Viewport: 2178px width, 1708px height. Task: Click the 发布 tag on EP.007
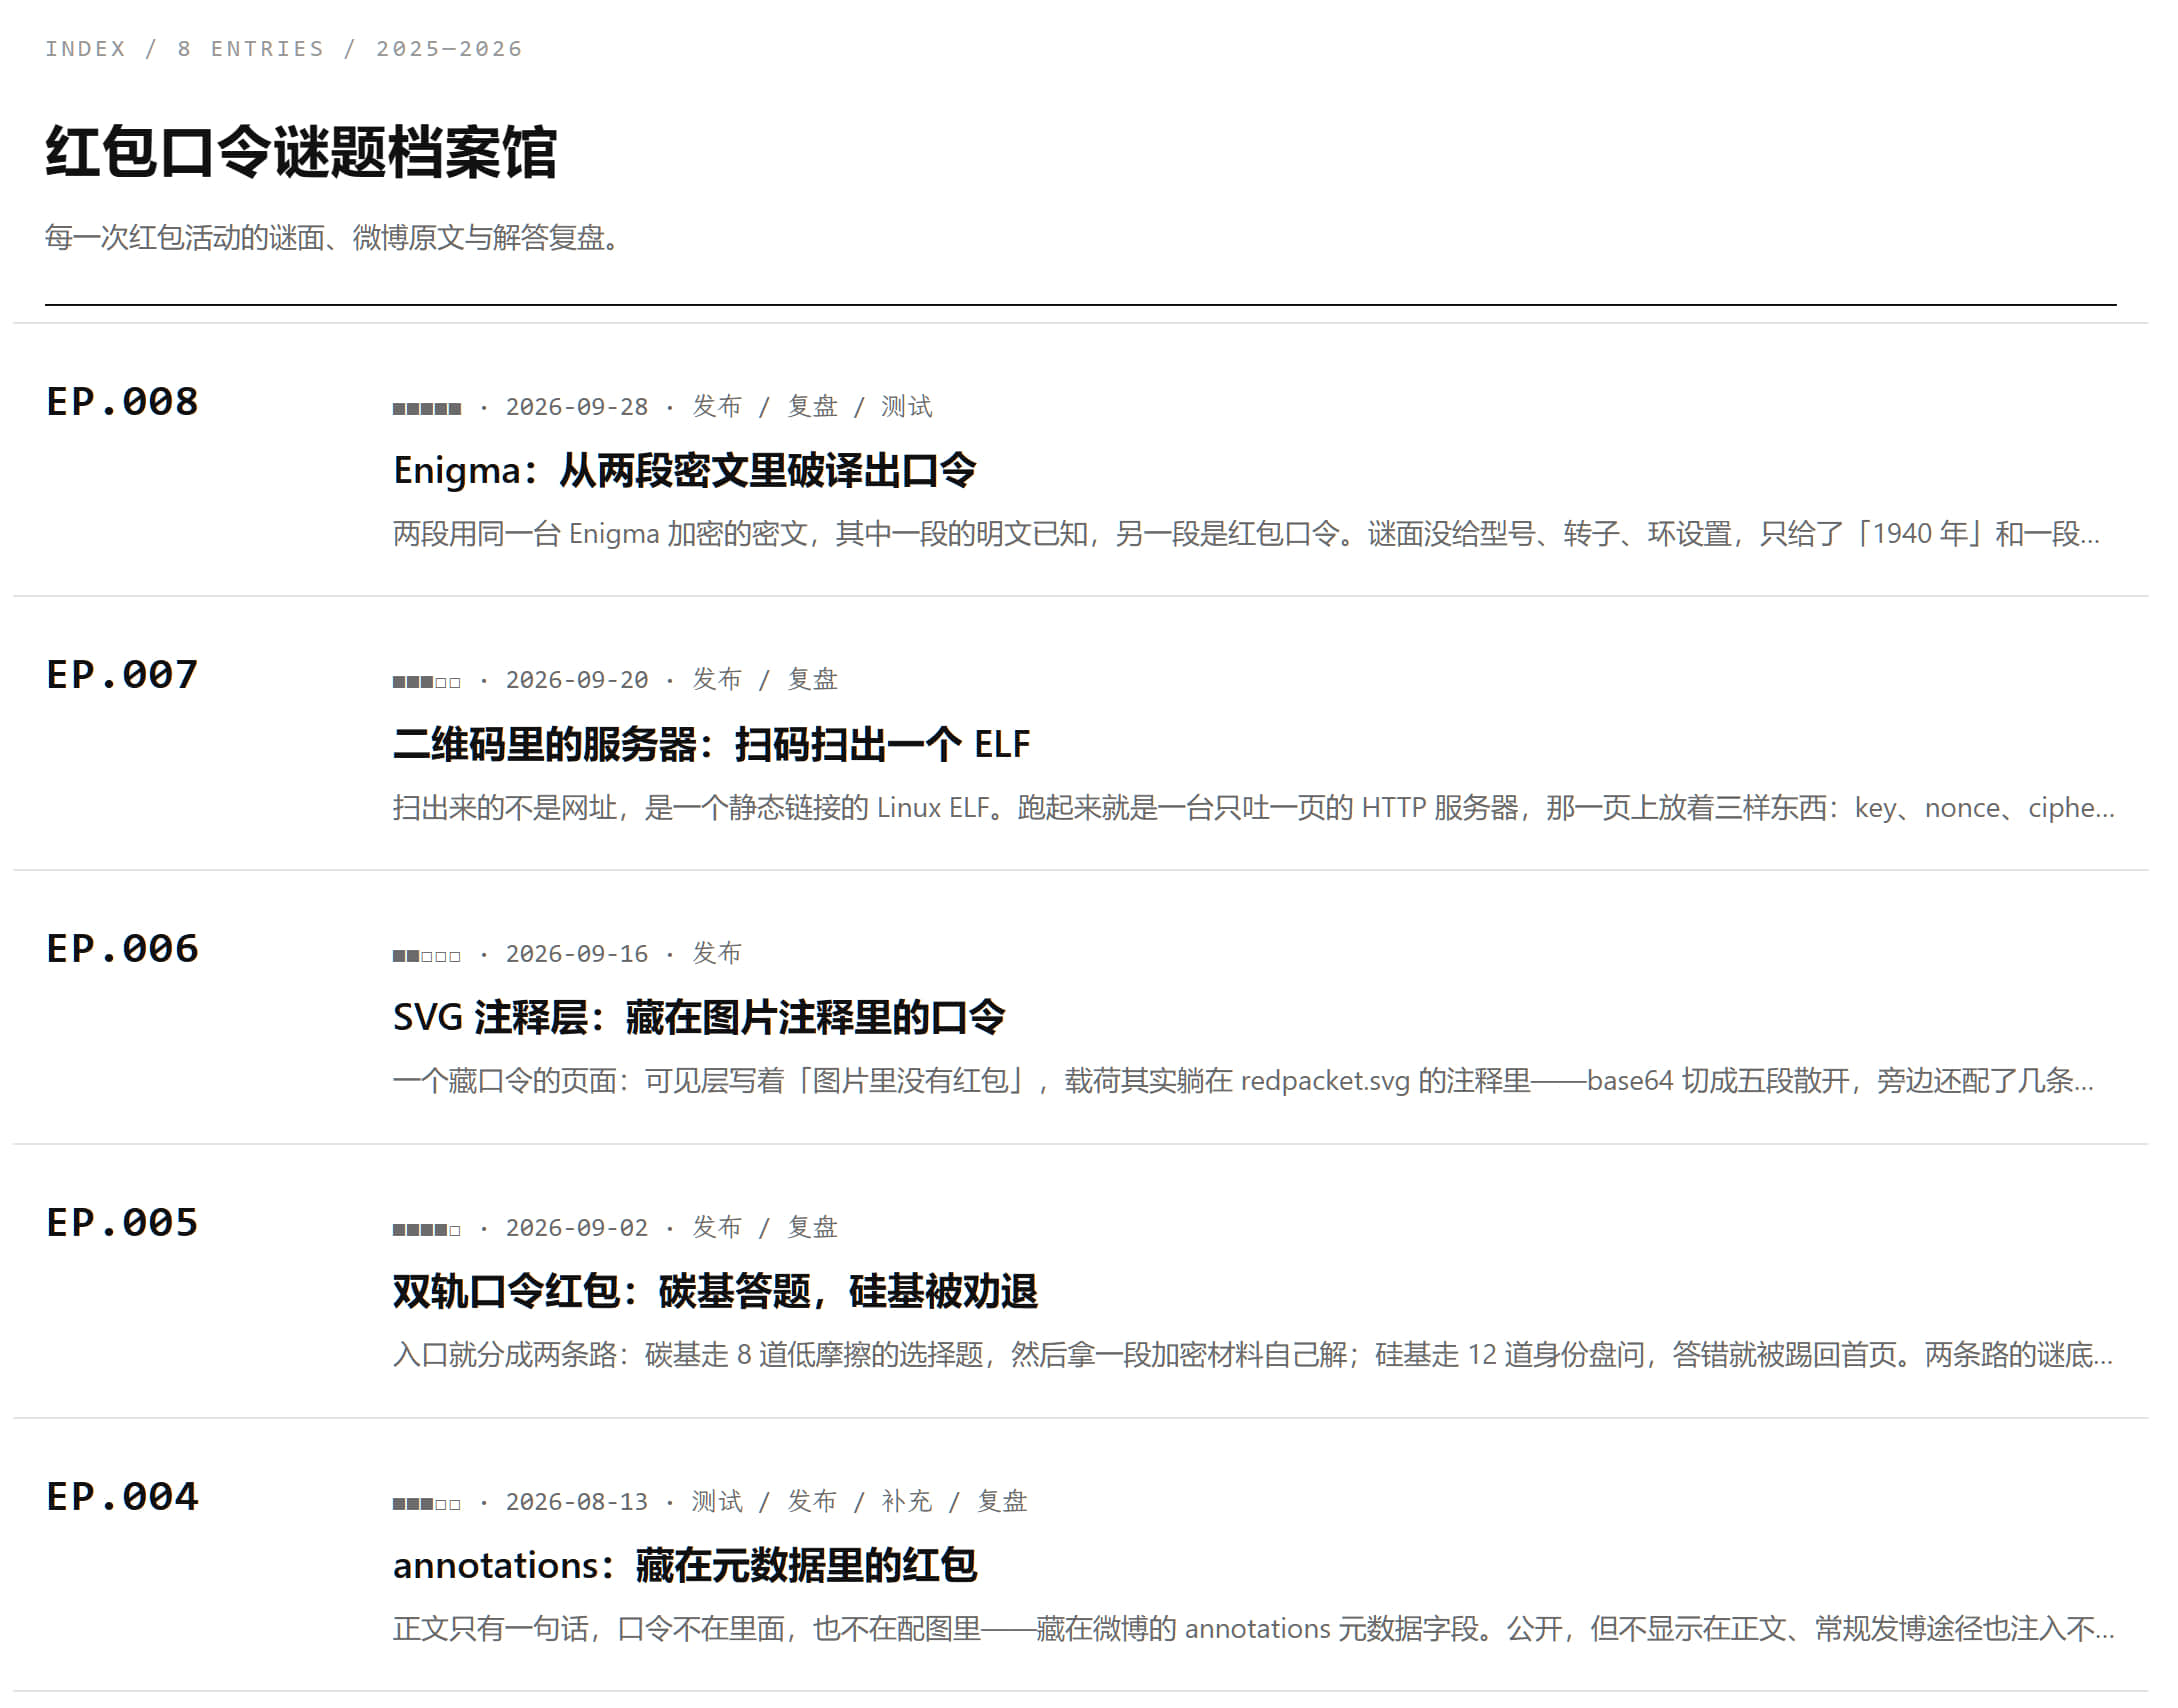pos(717,680)
